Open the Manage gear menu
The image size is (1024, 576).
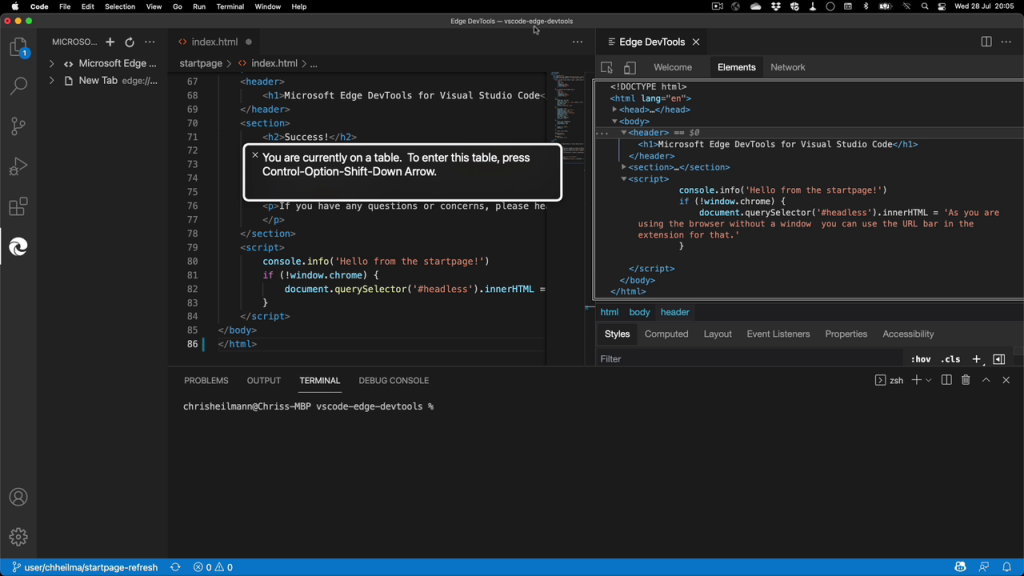[18, 537]
